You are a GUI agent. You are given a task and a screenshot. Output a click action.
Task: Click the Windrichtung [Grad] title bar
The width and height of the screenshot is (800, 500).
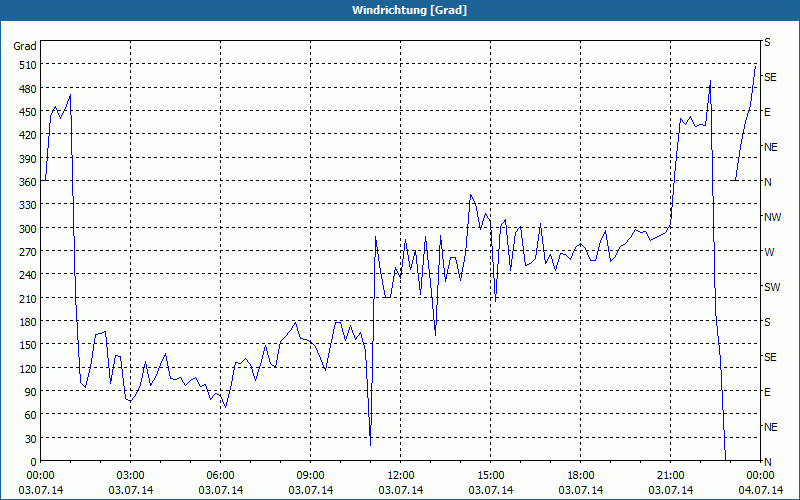(400, 10)
